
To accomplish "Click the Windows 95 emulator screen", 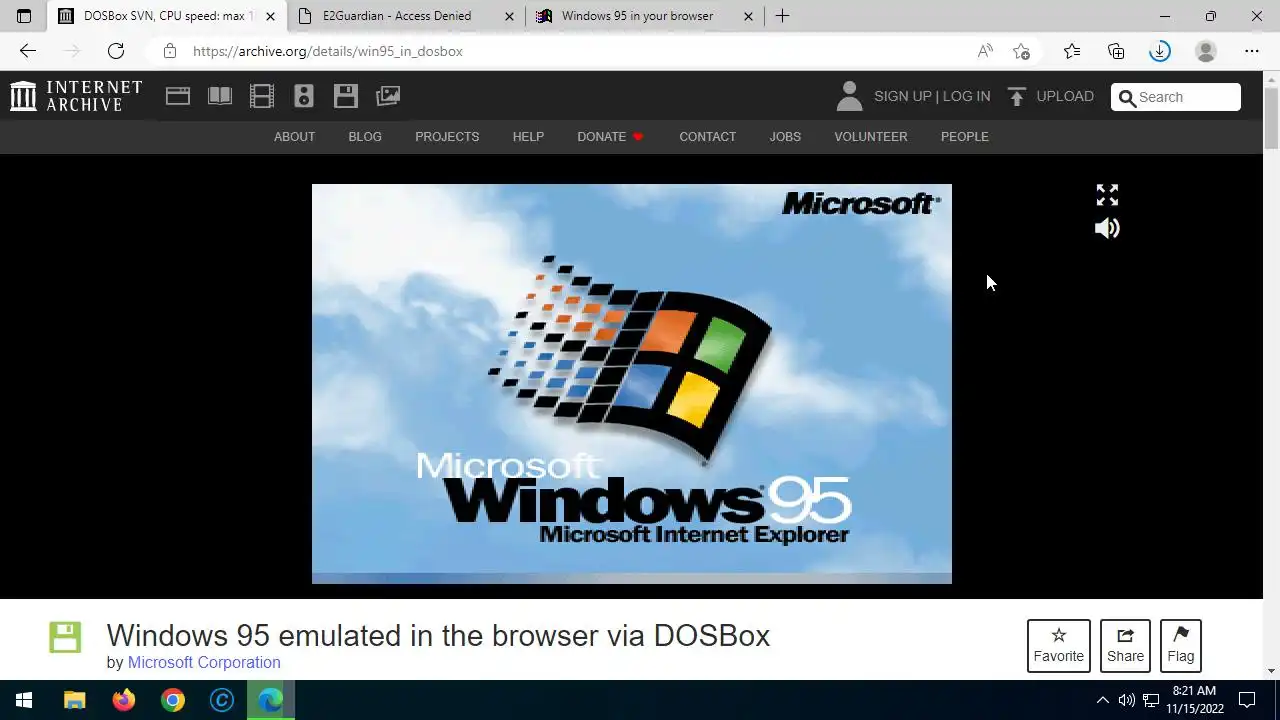I will coord(632,384).
